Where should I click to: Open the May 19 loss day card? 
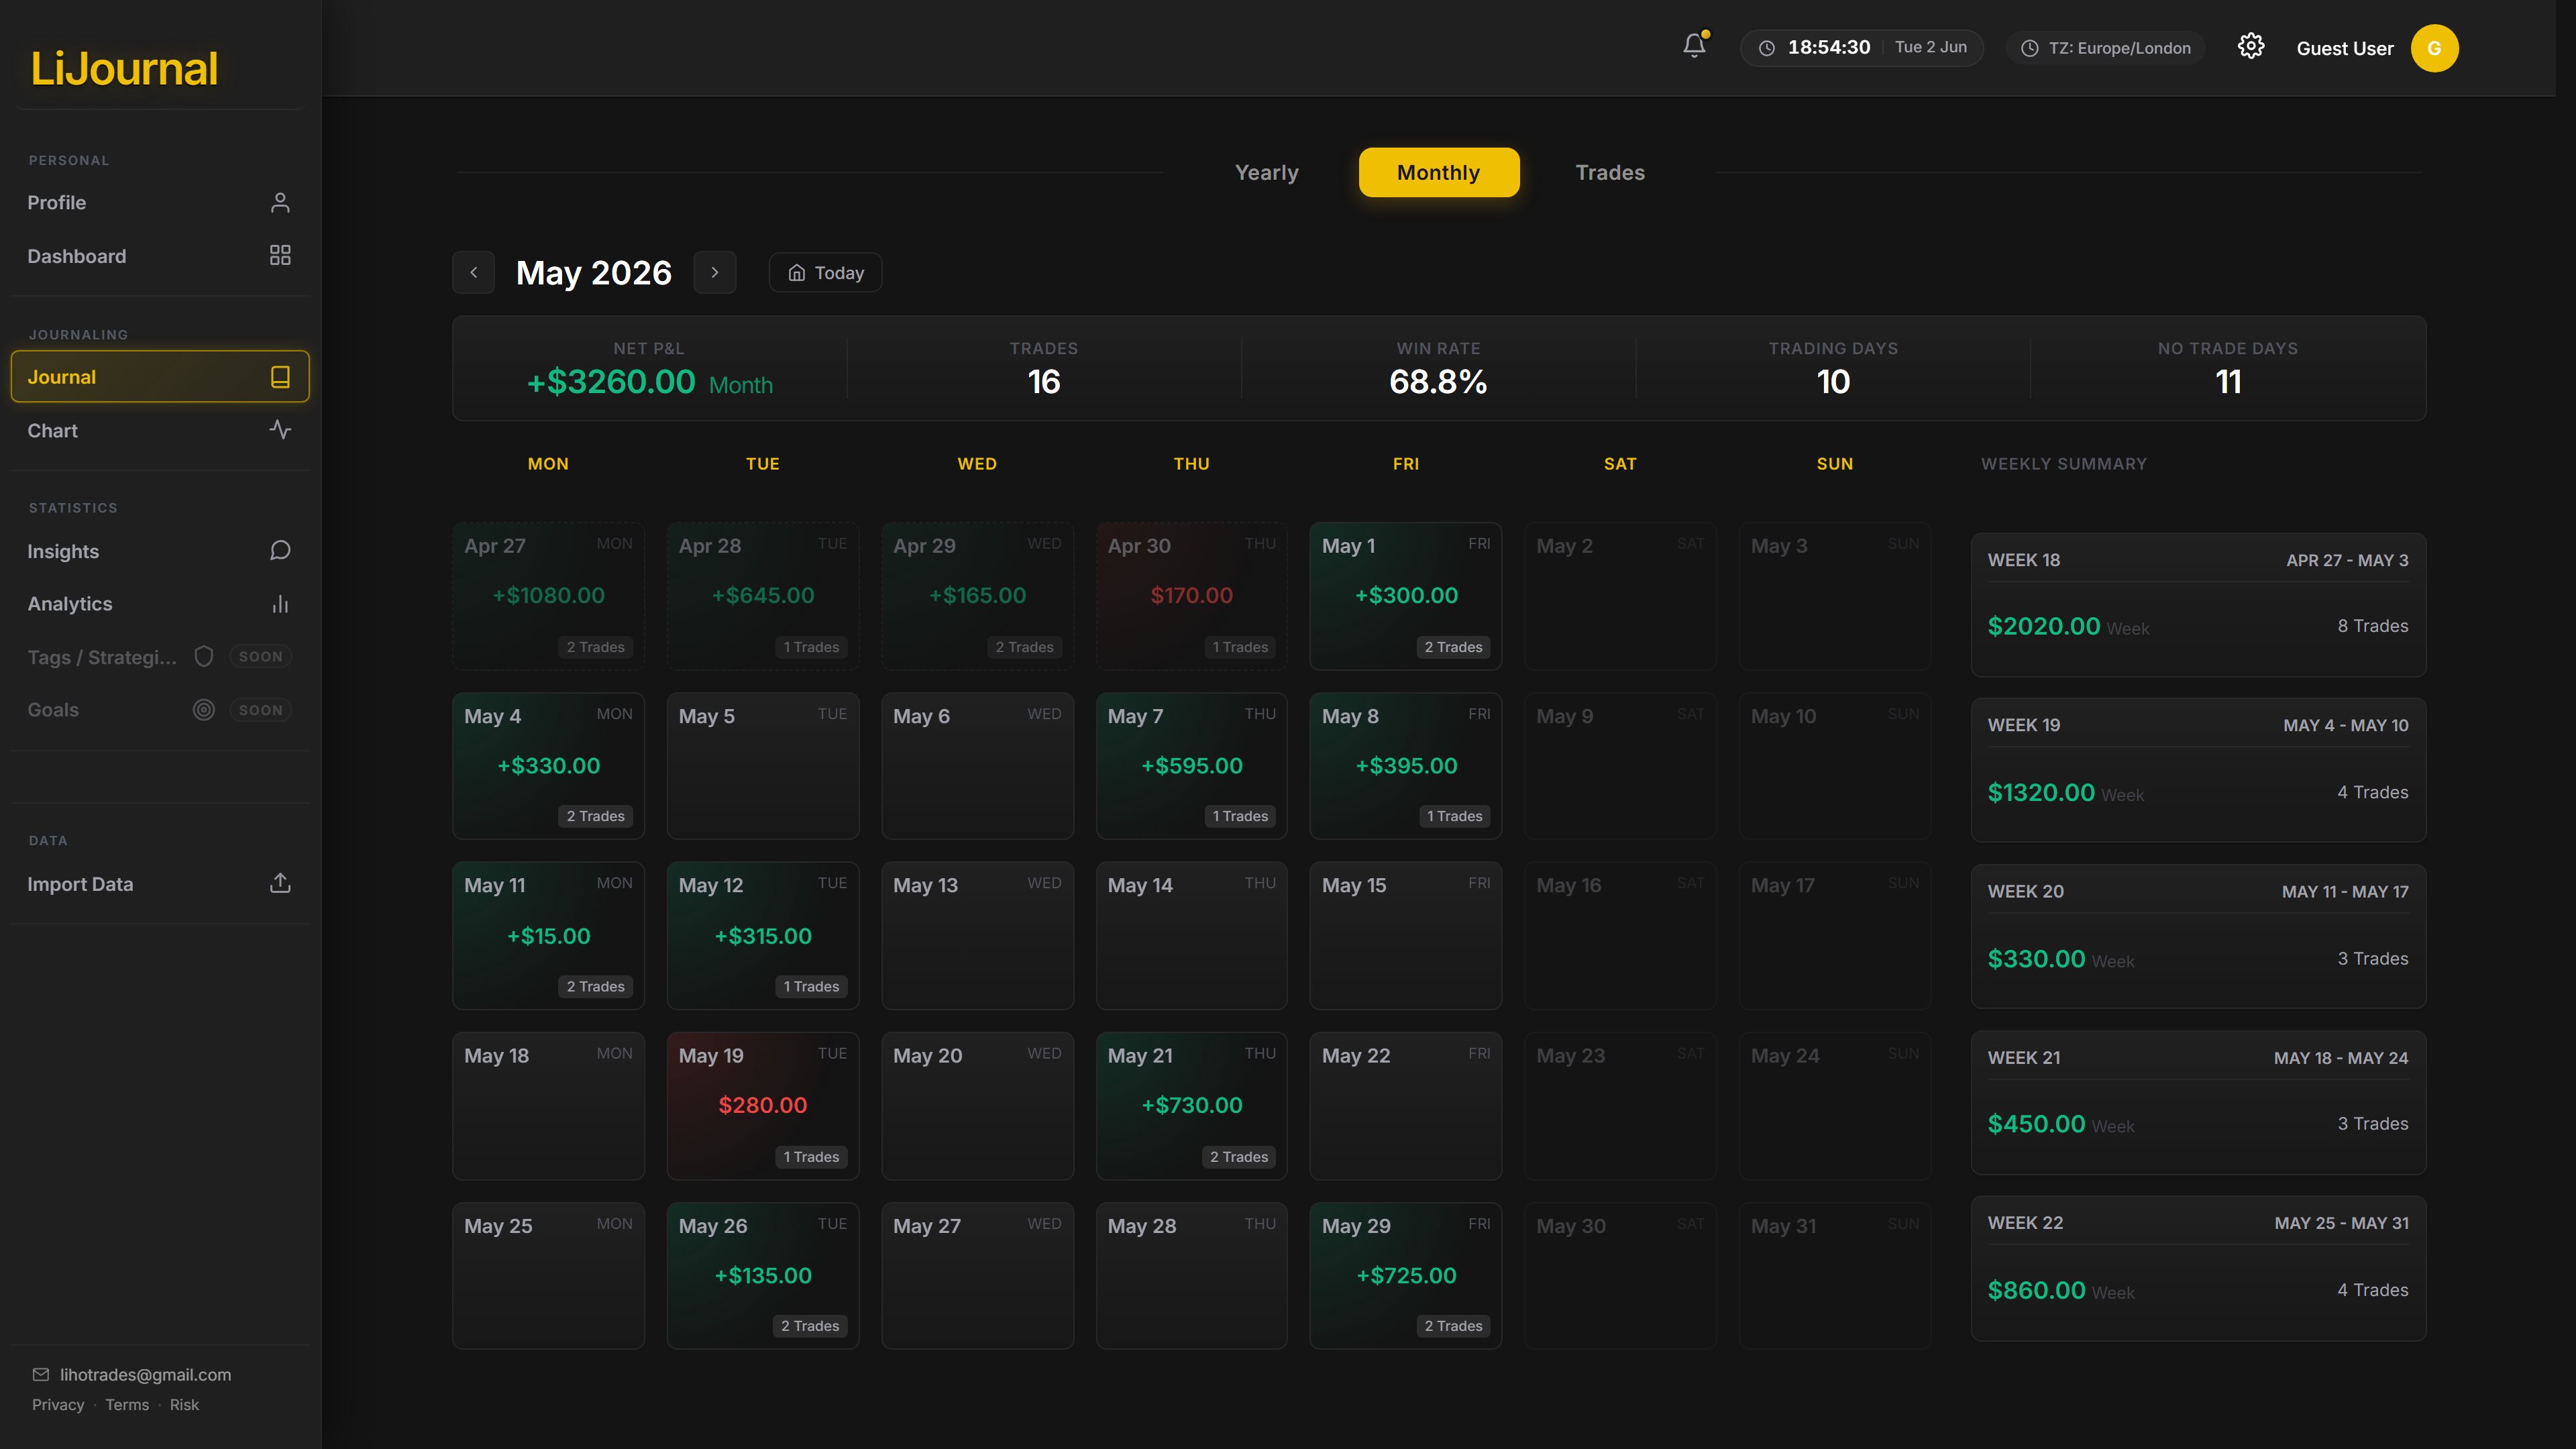point(763,1106)
